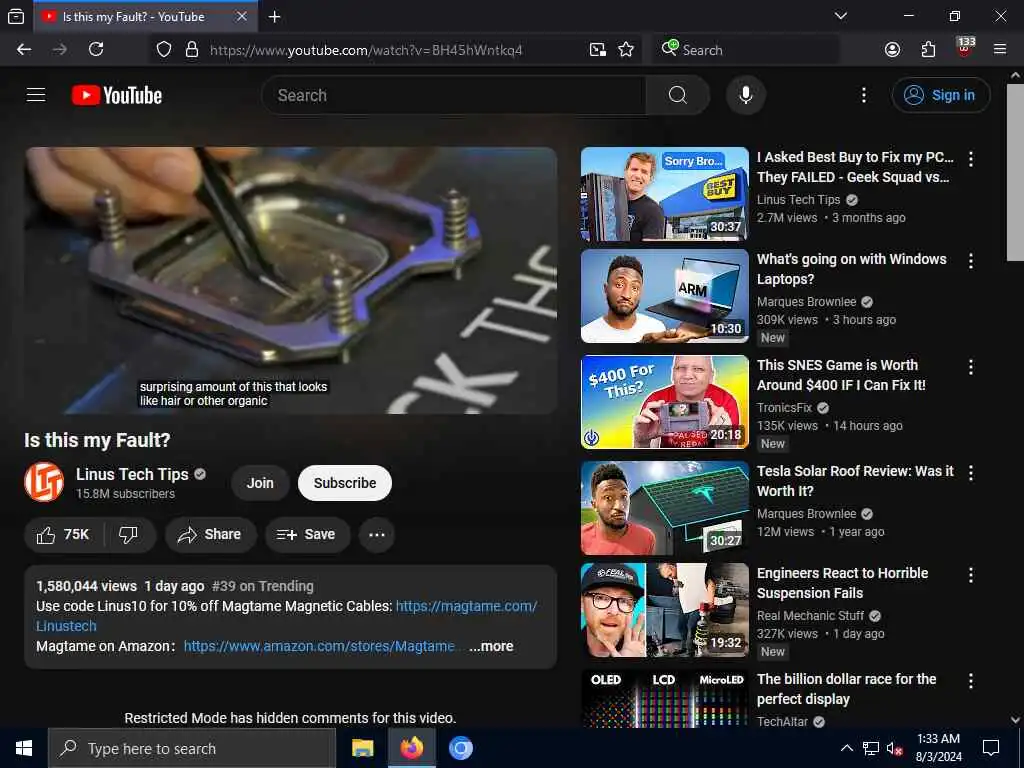
Task: Open $400 SNES game video thumbnail
Action: [x=665, y=402]
